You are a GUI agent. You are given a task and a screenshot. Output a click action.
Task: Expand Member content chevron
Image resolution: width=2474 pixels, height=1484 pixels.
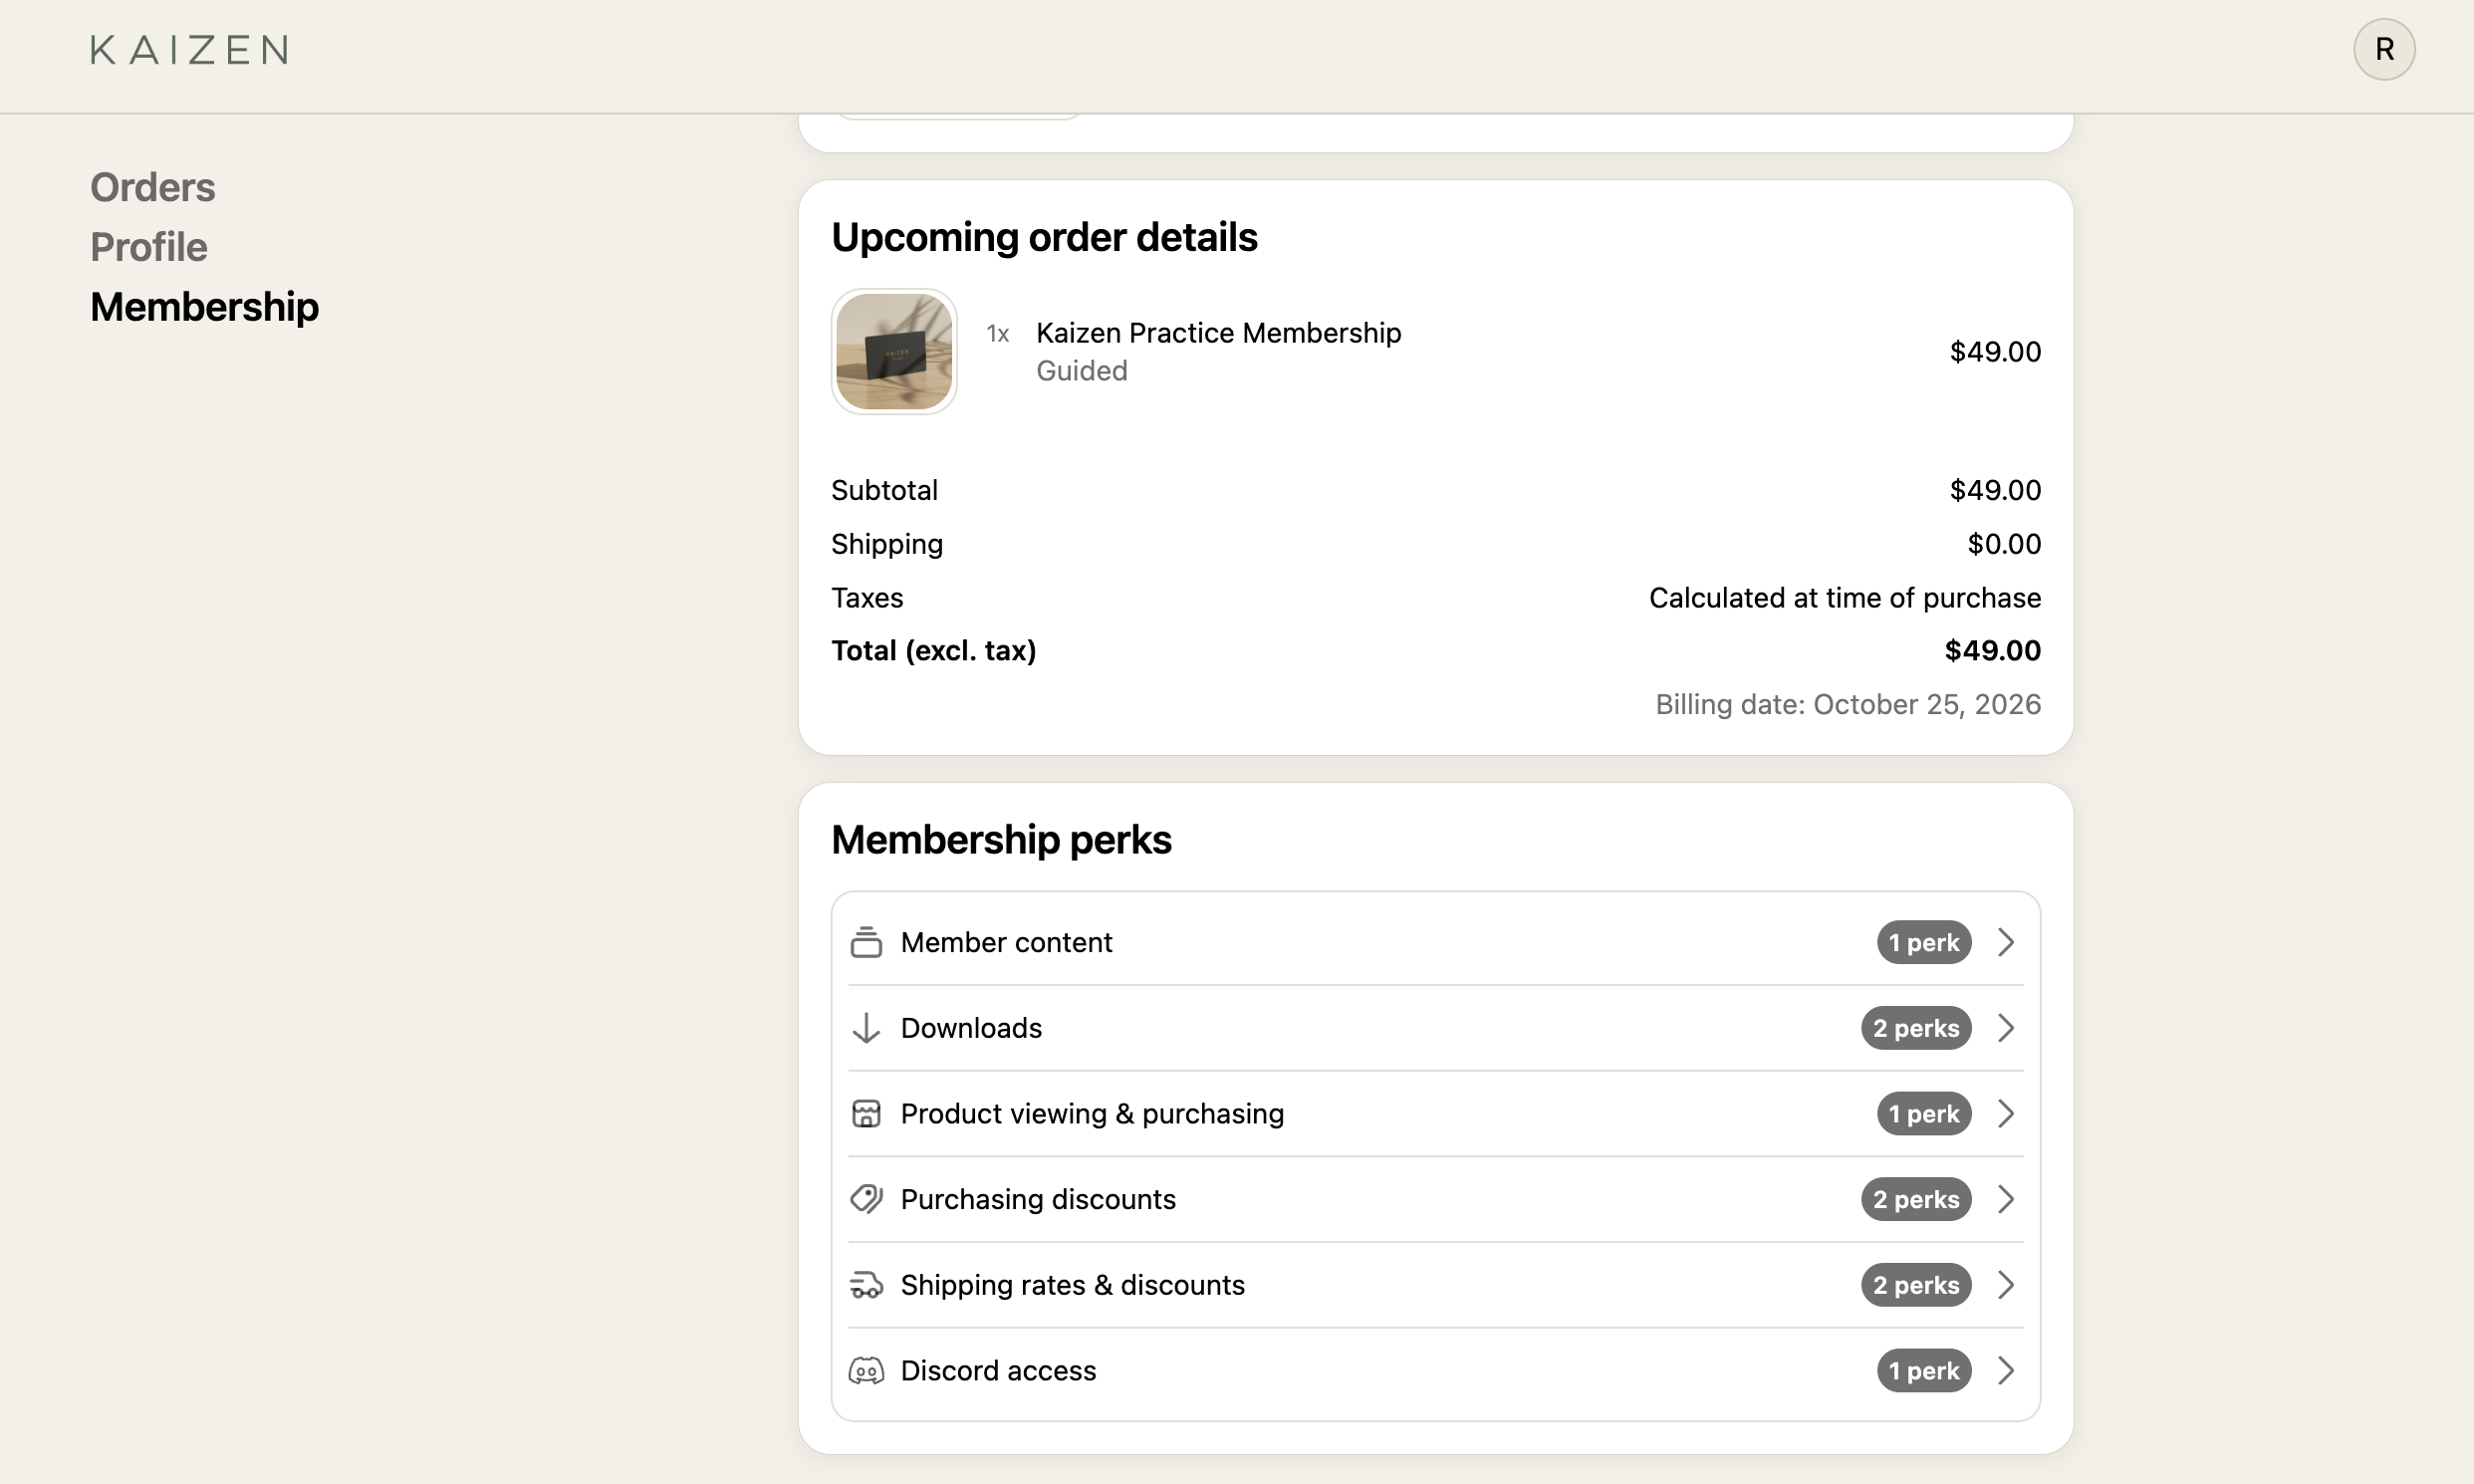click(x=2006, y=942)
